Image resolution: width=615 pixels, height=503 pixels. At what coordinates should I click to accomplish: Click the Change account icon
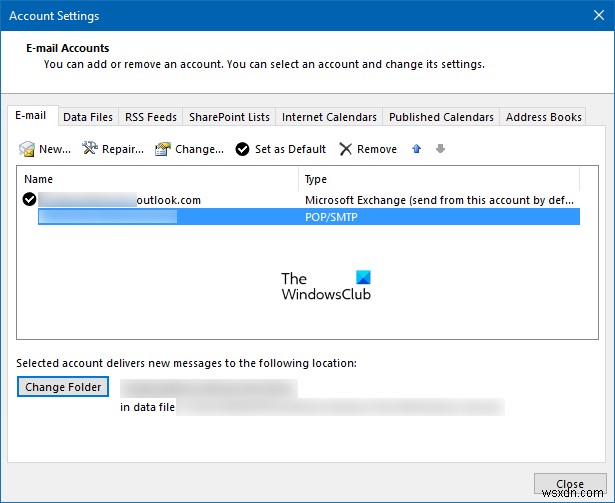(163, 149)
